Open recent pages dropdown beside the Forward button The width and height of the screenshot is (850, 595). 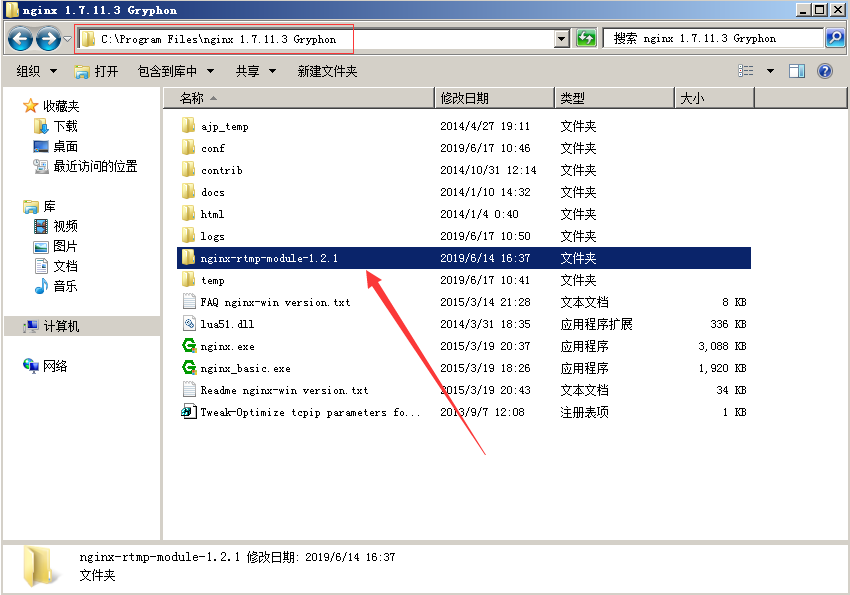(x=67, y=39)
